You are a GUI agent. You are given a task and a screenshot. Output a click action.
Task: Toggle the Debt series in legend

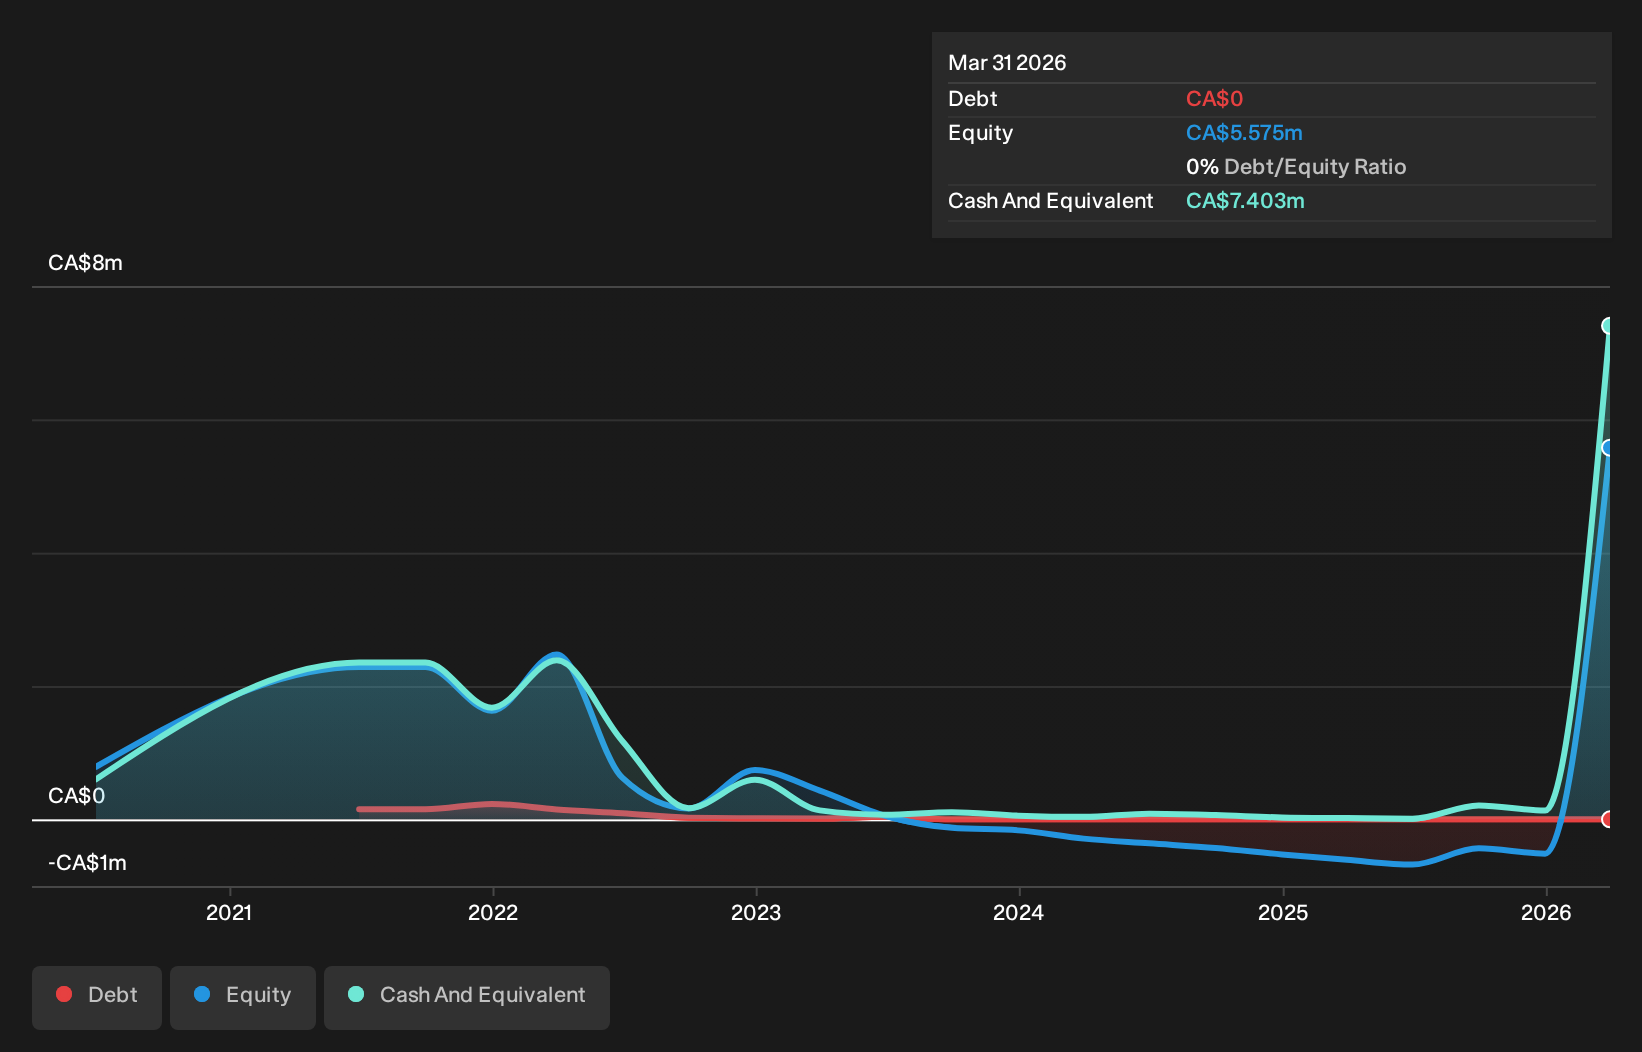click(x=97, y=997)
